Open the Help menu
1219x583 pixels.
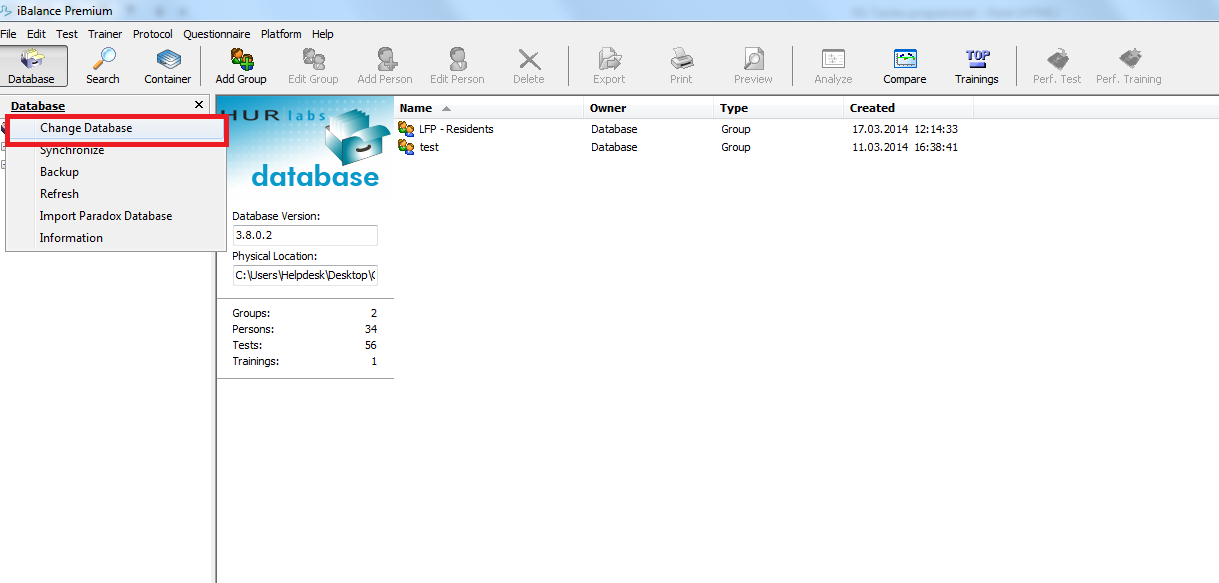[322, 34]
